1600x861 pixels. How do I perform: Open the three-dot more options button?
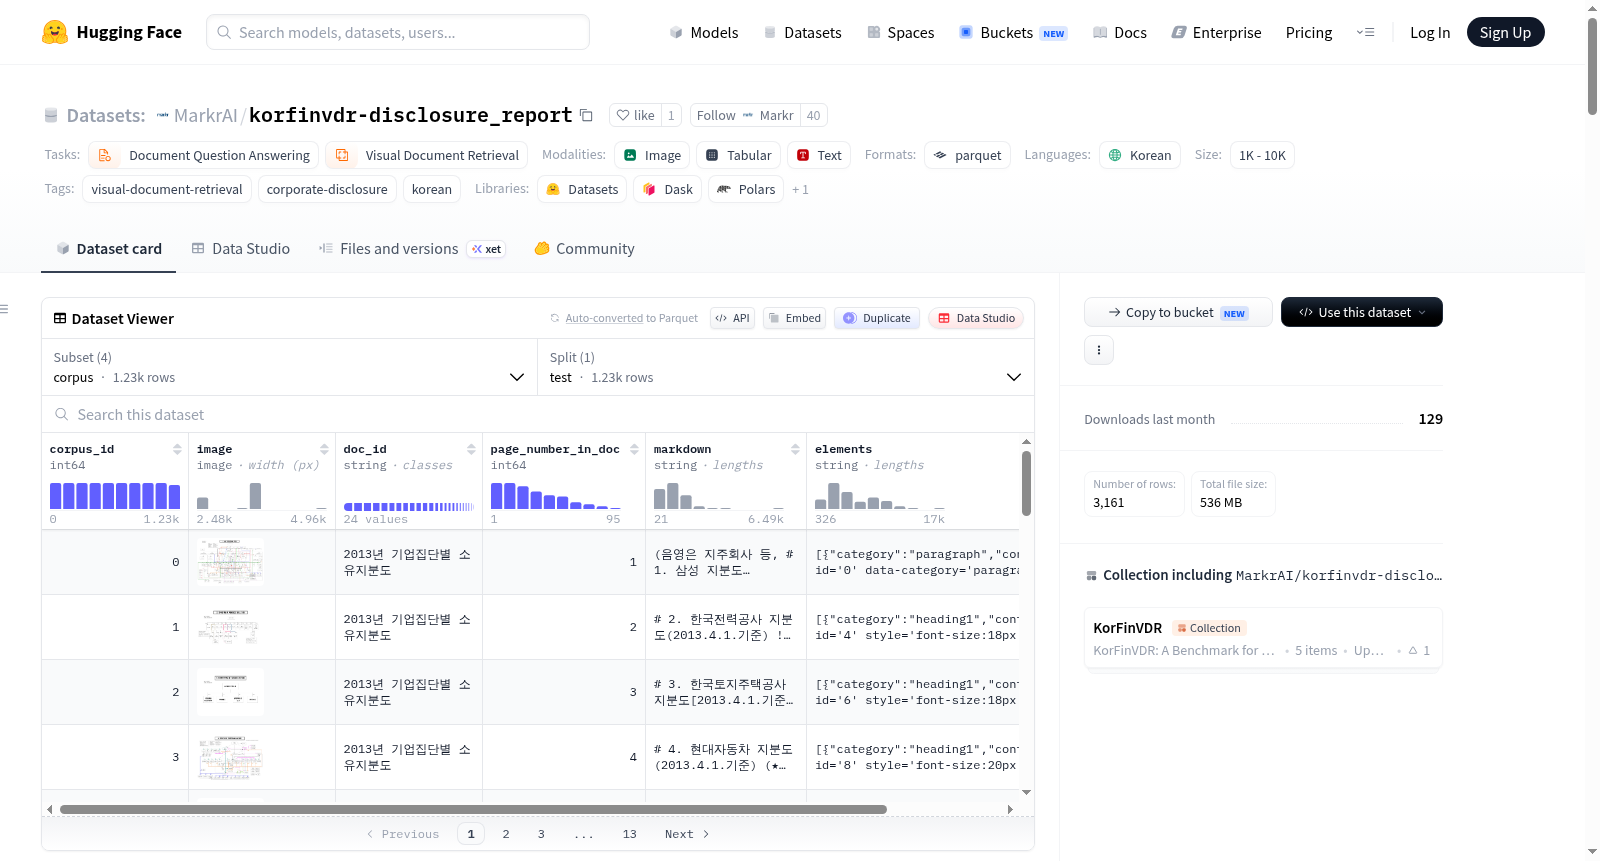[x=1099, y=350]
